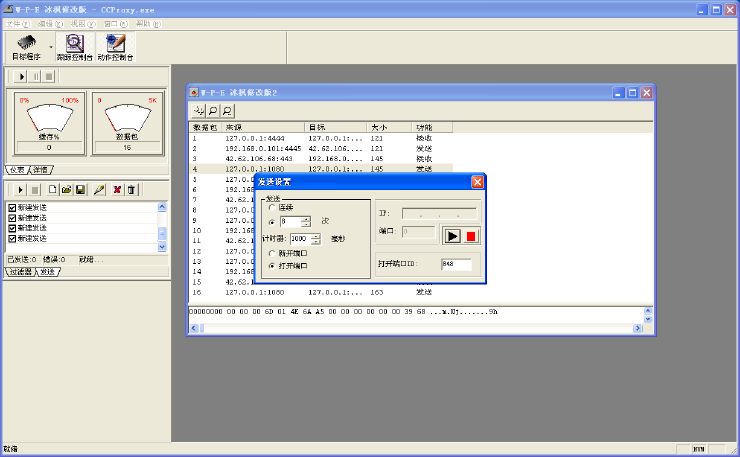Clear the send list with the trash icon
Screen dimensions: 740x457
tap(131, 190)
